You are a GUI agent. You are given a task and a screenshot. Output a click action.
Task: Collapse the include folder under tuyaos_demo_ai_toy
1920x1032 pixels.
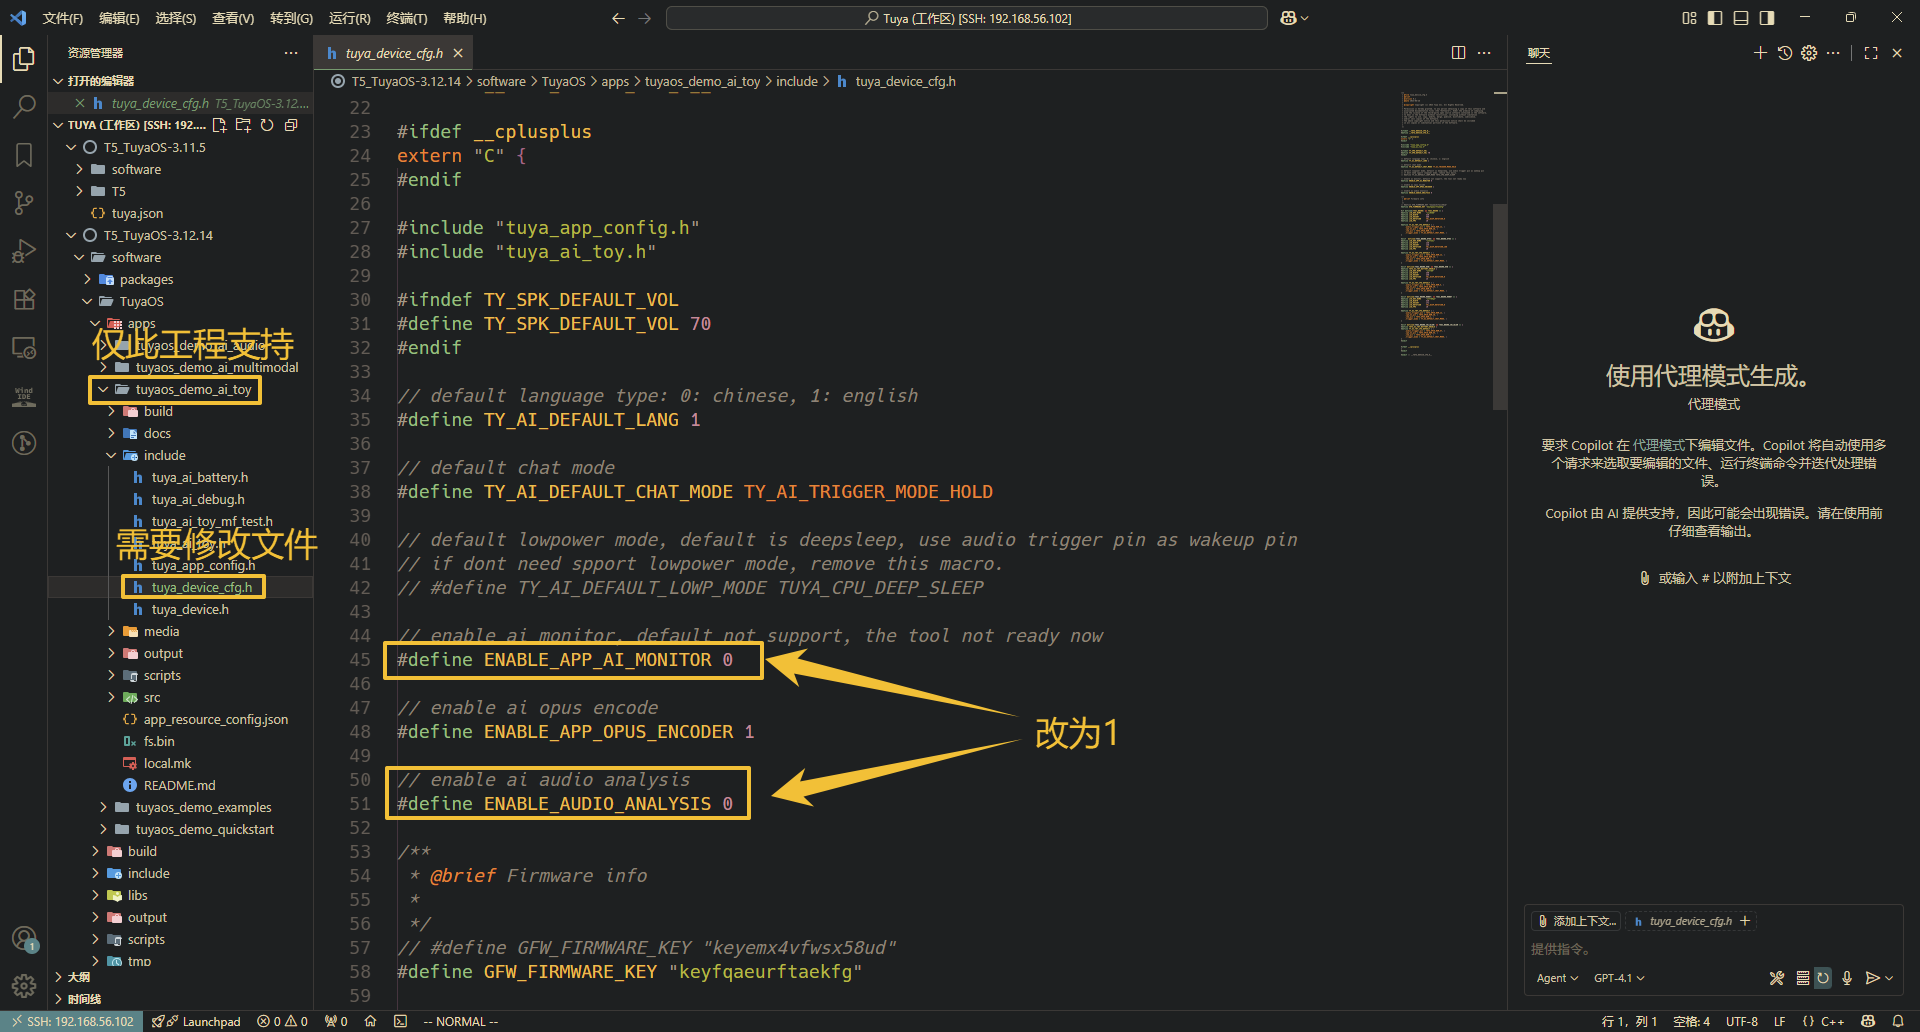164,455
